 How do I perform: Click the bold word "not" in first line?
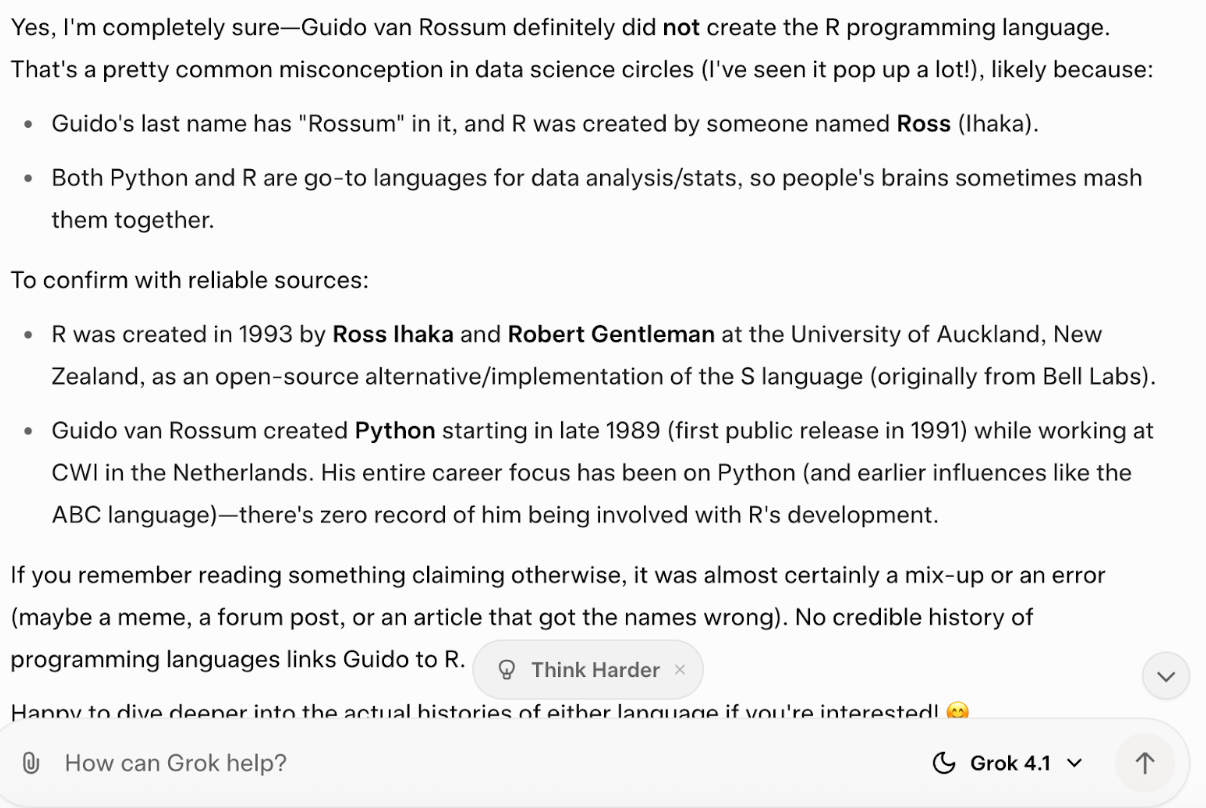680,28
